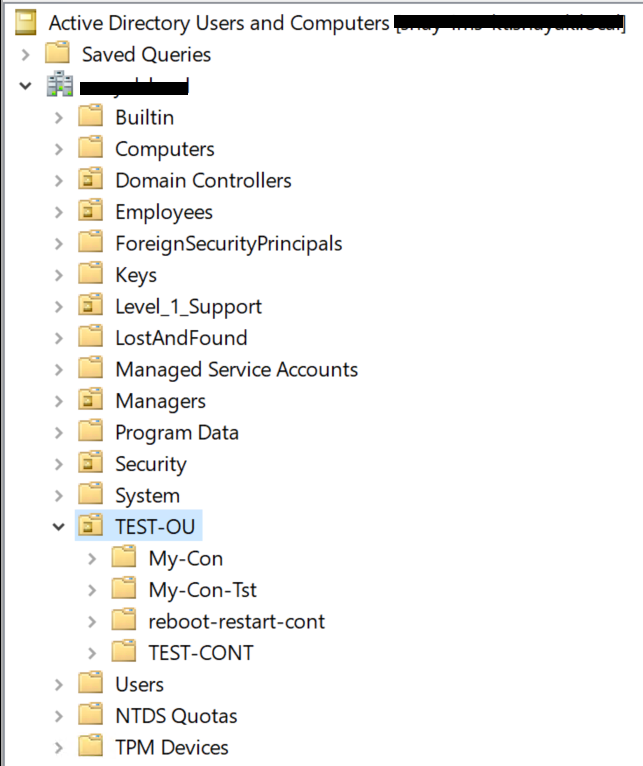Click the Security OU icon
Viewport: 643px width, 766px height.
(x=91, y=464)
